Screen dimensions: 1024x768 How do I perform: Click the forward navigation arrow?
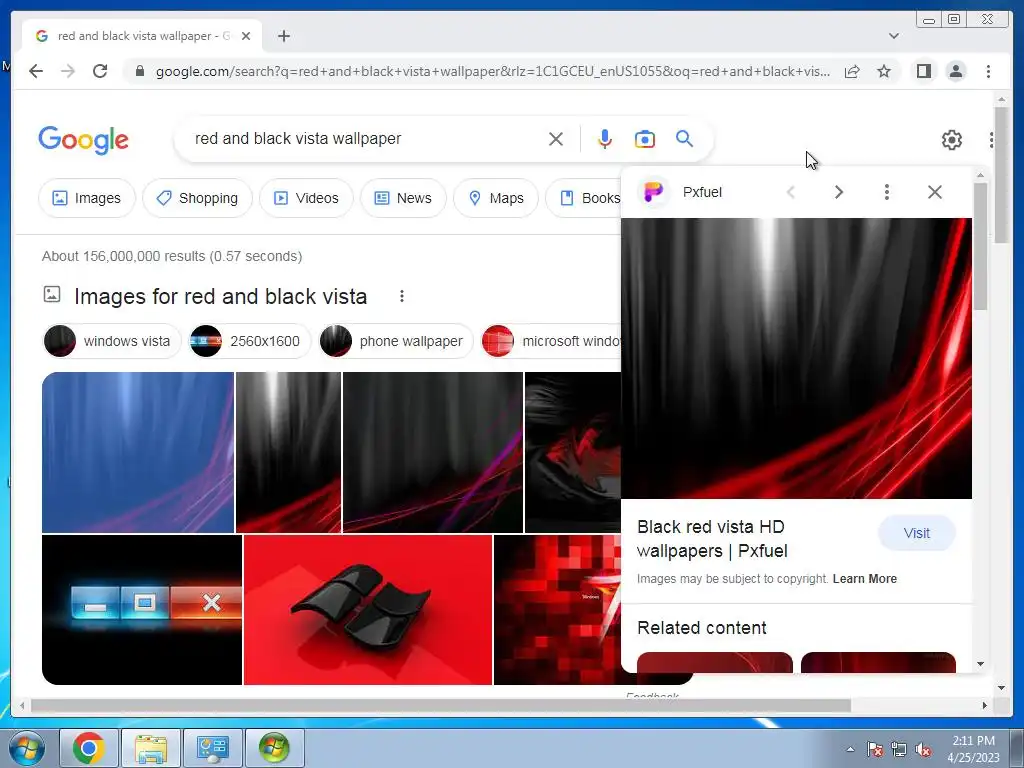68,71
